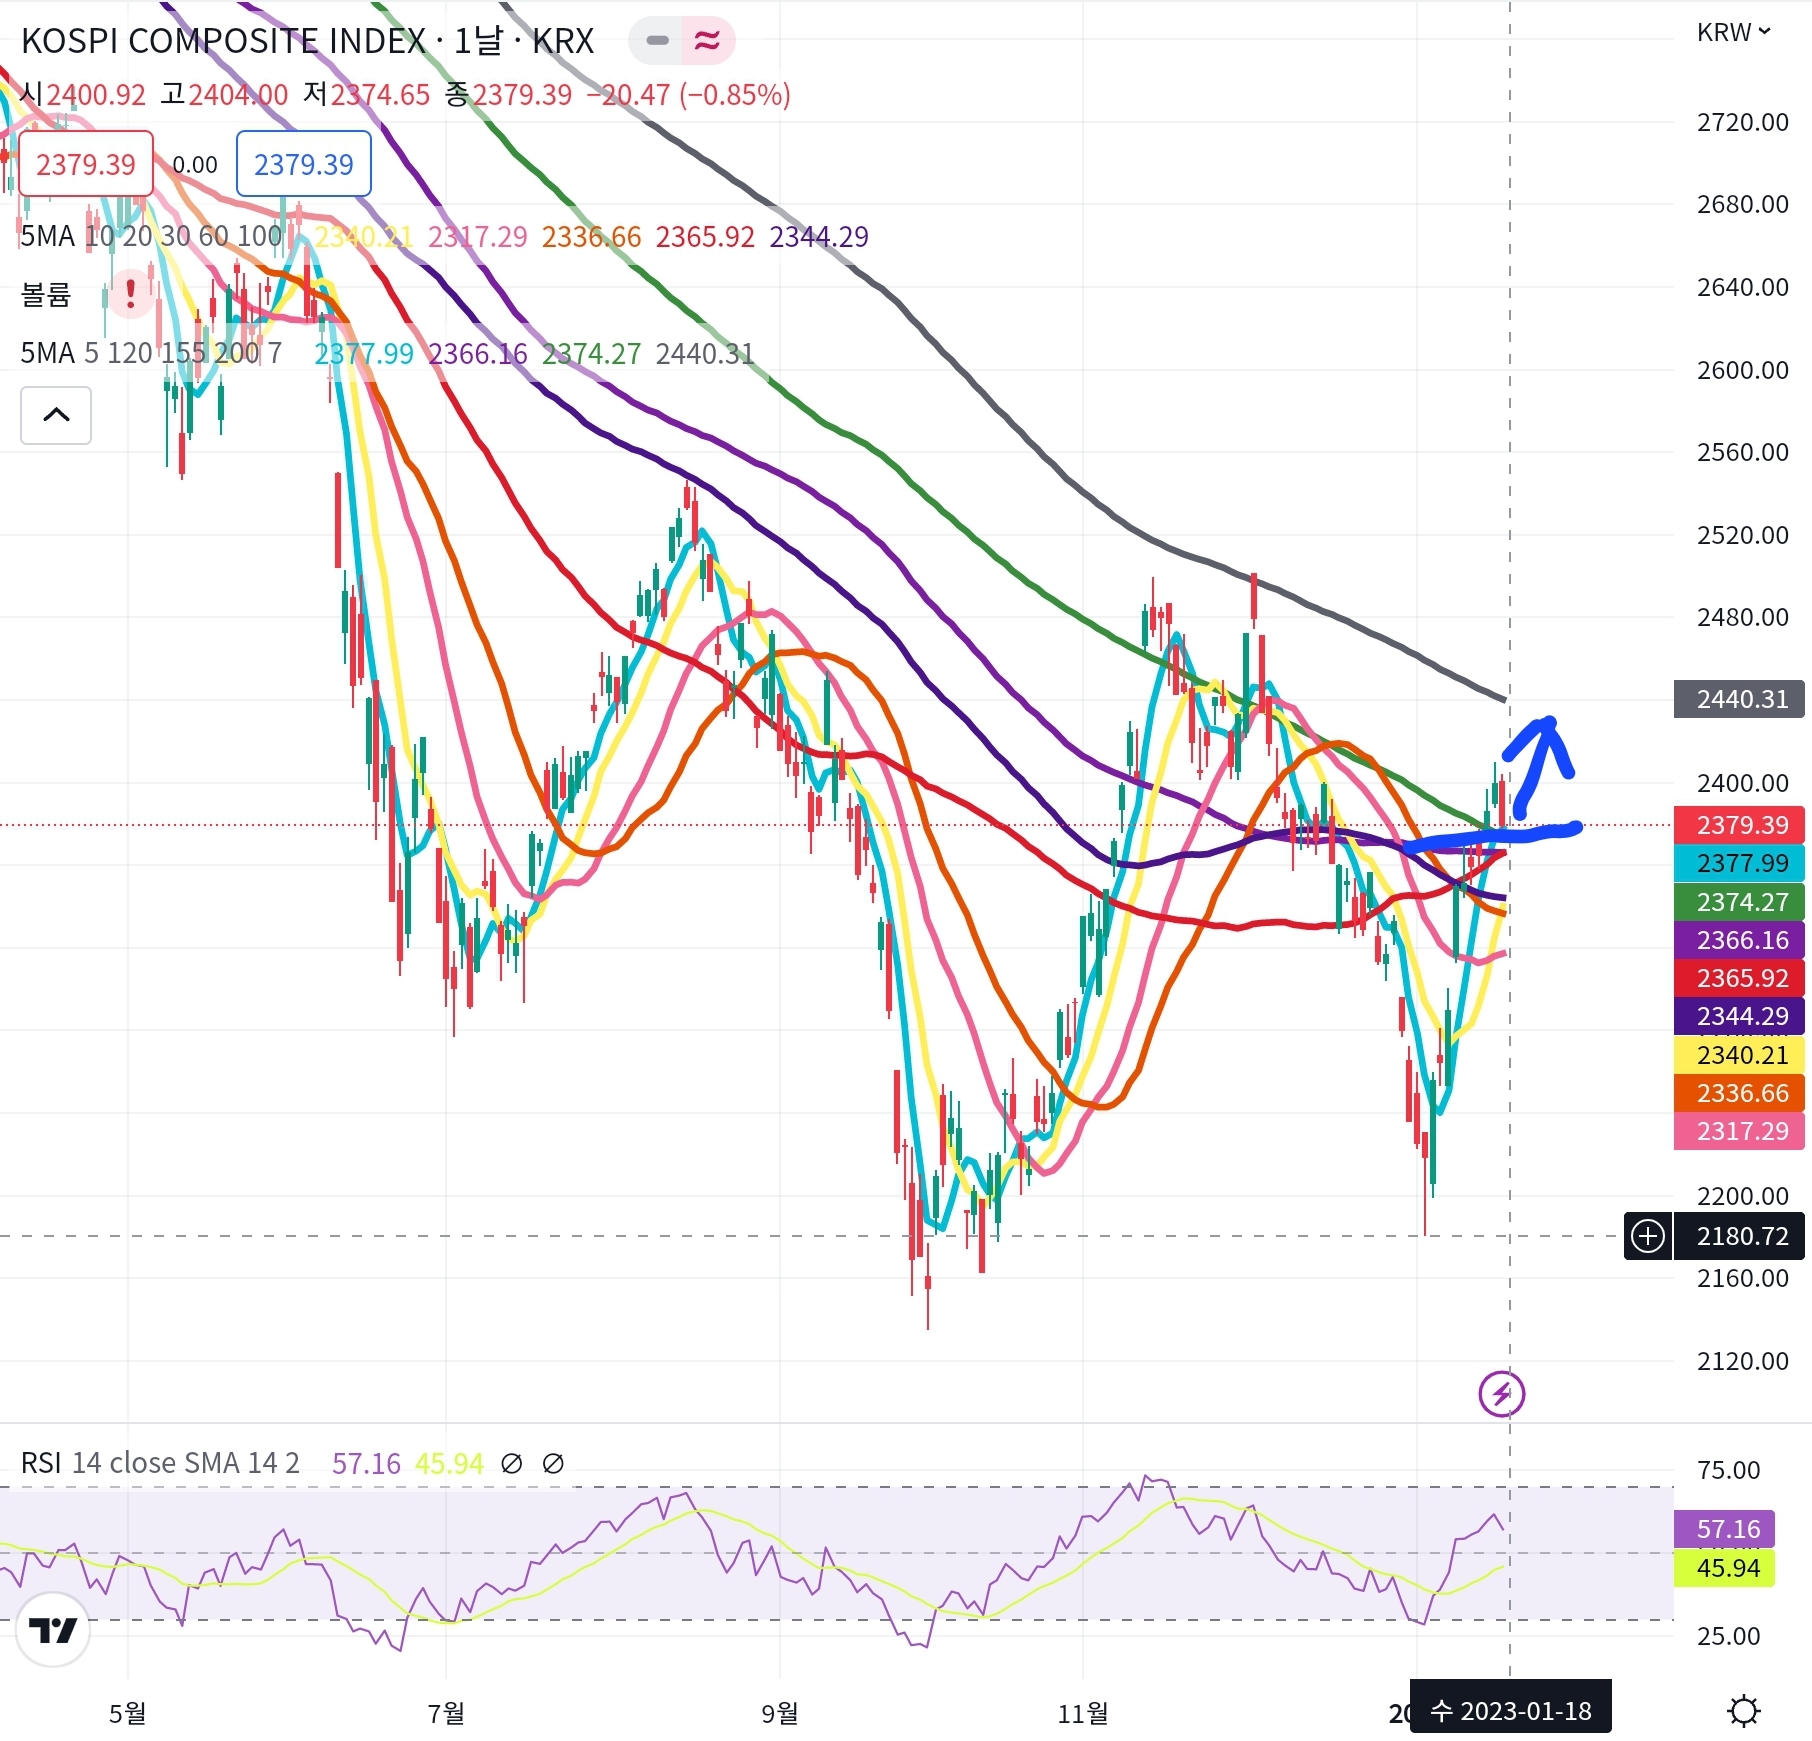Viewport: 1812px width, 1741px height.
Task: Click the green 2374.27 axis label
Action: pyautogui.click(x=1741, y=902)
